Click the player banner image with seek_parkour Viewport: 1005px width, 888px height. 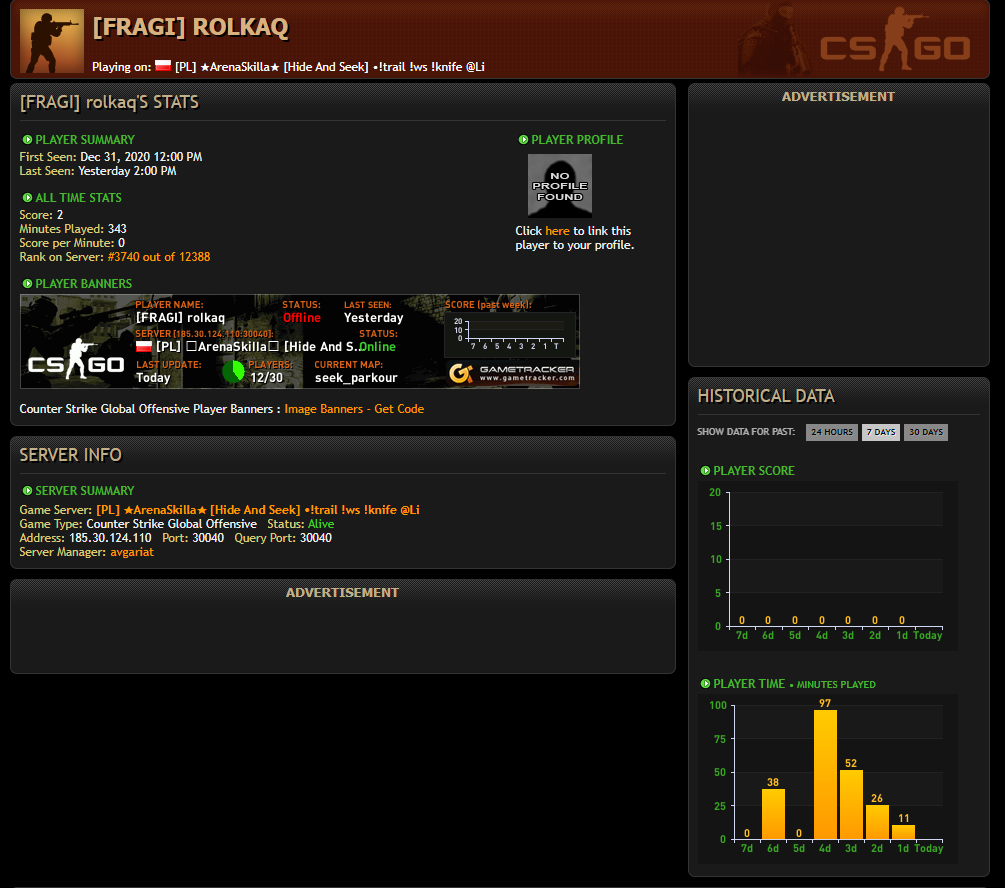pos(300,342)
